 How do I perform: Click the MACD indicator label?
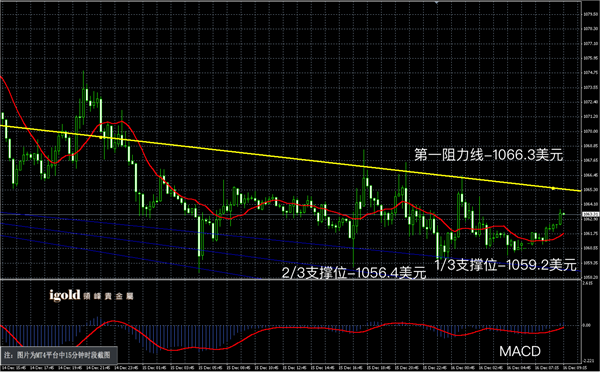pyautogui.click(x=520, y=351)
